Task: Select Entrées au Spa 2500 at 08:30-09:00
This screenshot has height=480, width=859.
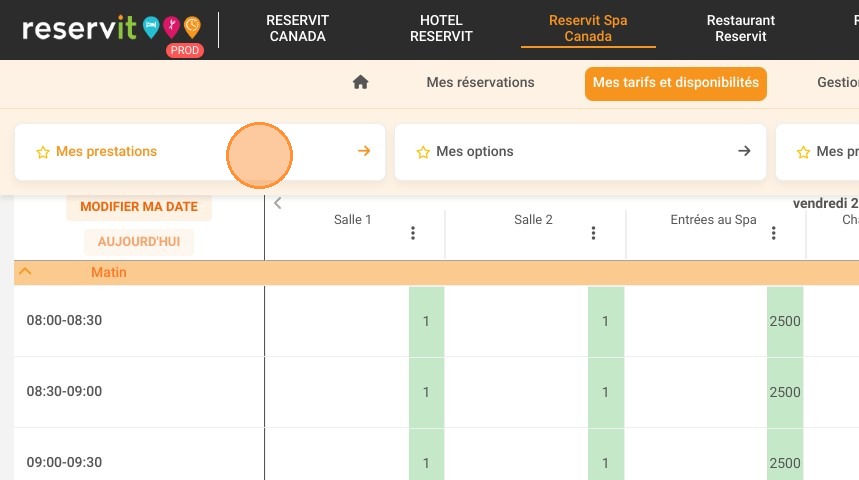Action: click(785, 392)
